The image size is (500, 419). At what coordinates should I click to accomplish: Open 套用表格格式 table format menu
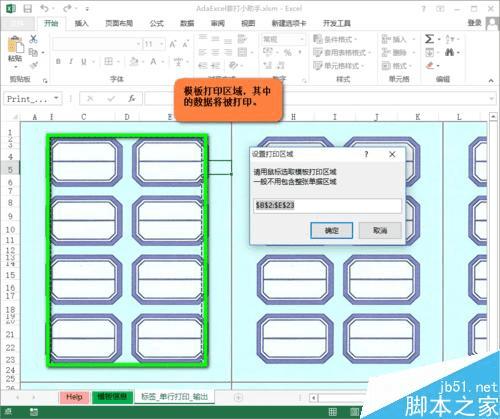pos(342,53)
